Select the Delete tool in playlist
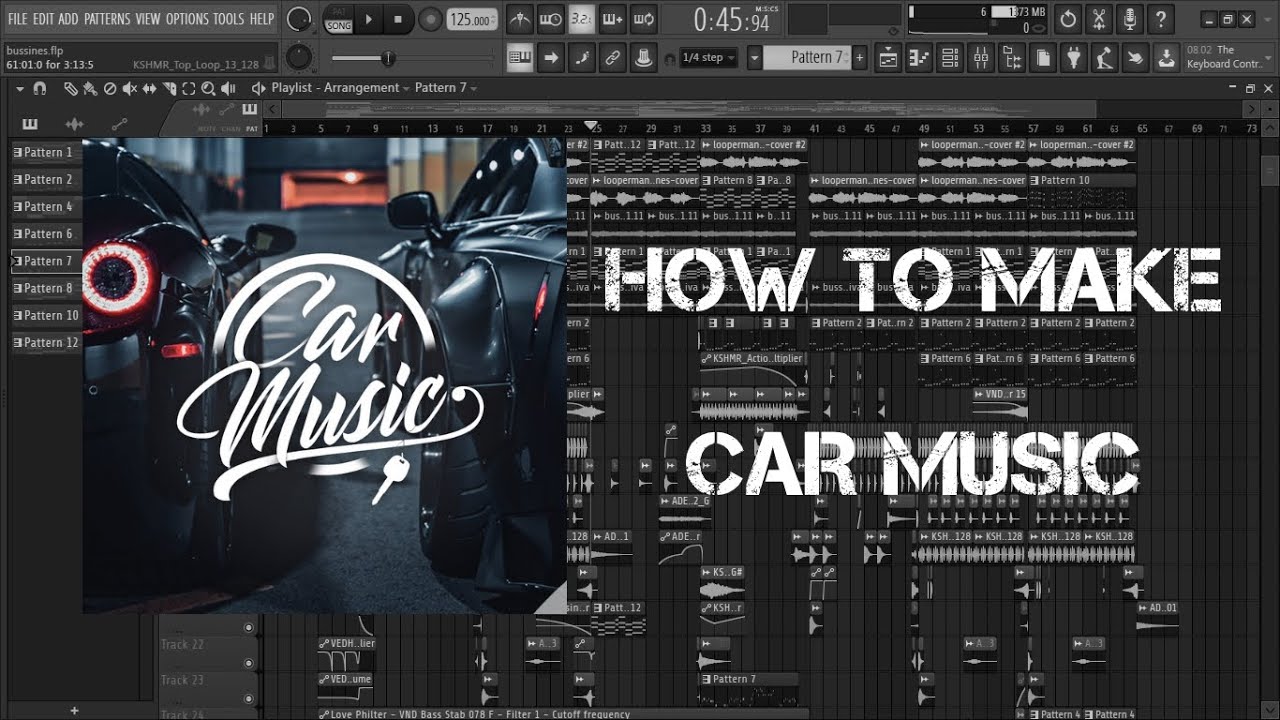Screen dimensions: 1280x720 tap(109, 88)
